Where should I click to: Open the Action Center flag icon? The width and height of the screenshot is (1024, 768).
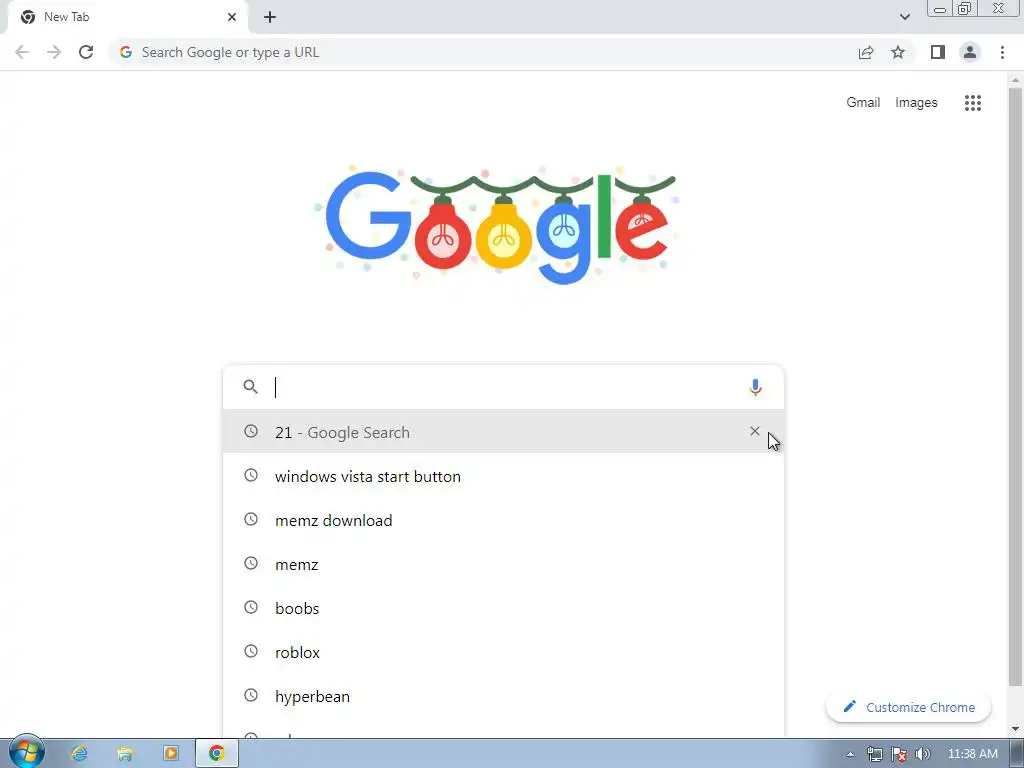[899, 754]
